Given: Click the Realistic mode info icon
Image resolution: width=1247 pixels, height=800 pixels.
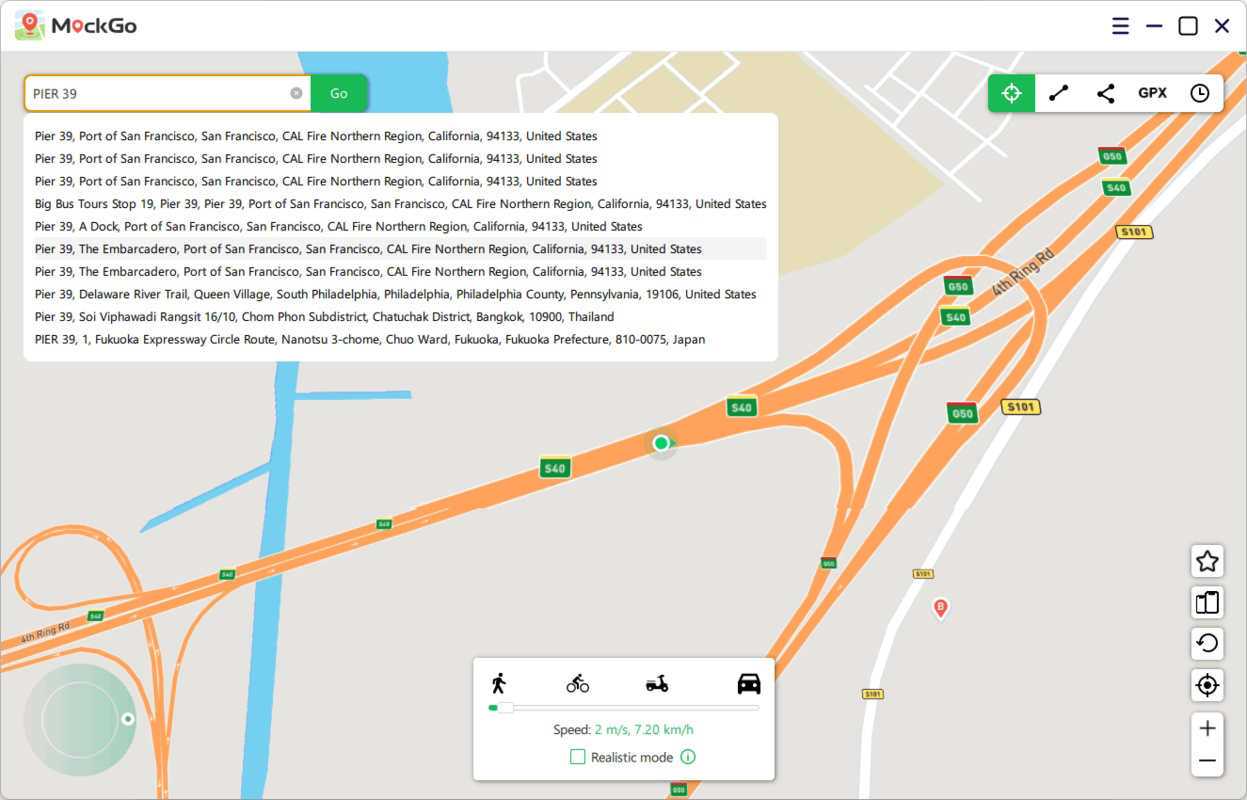Looking at the screenshot, I should (x=688, y=757).
